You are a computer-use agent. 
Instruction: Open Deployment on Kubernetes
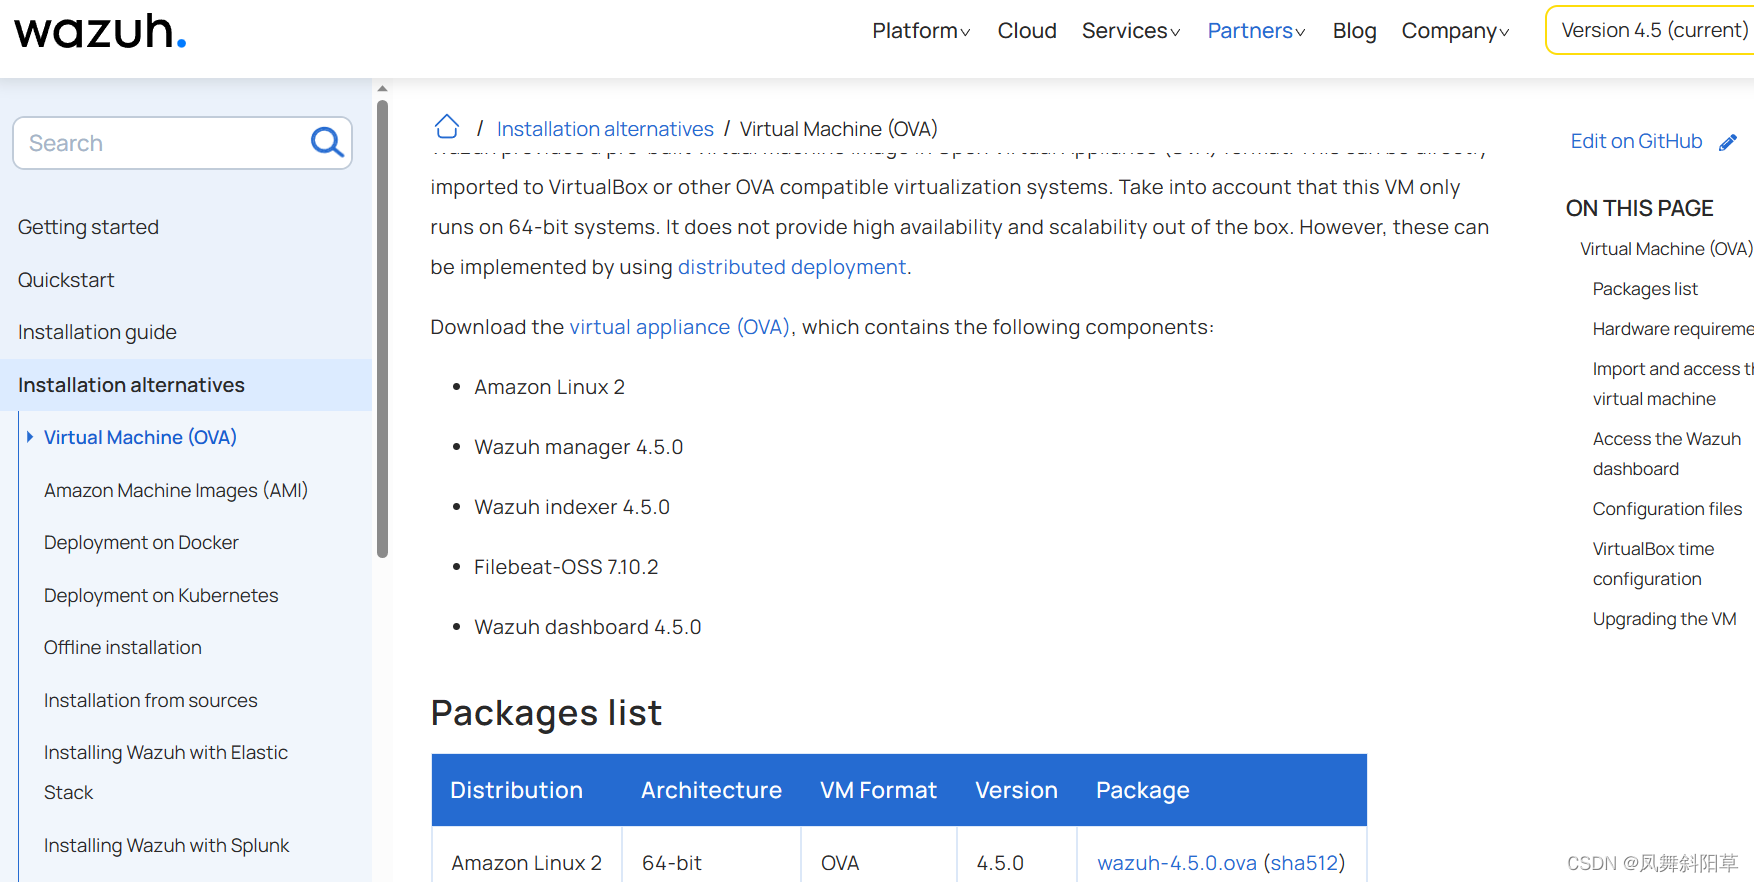pos(161,595)
